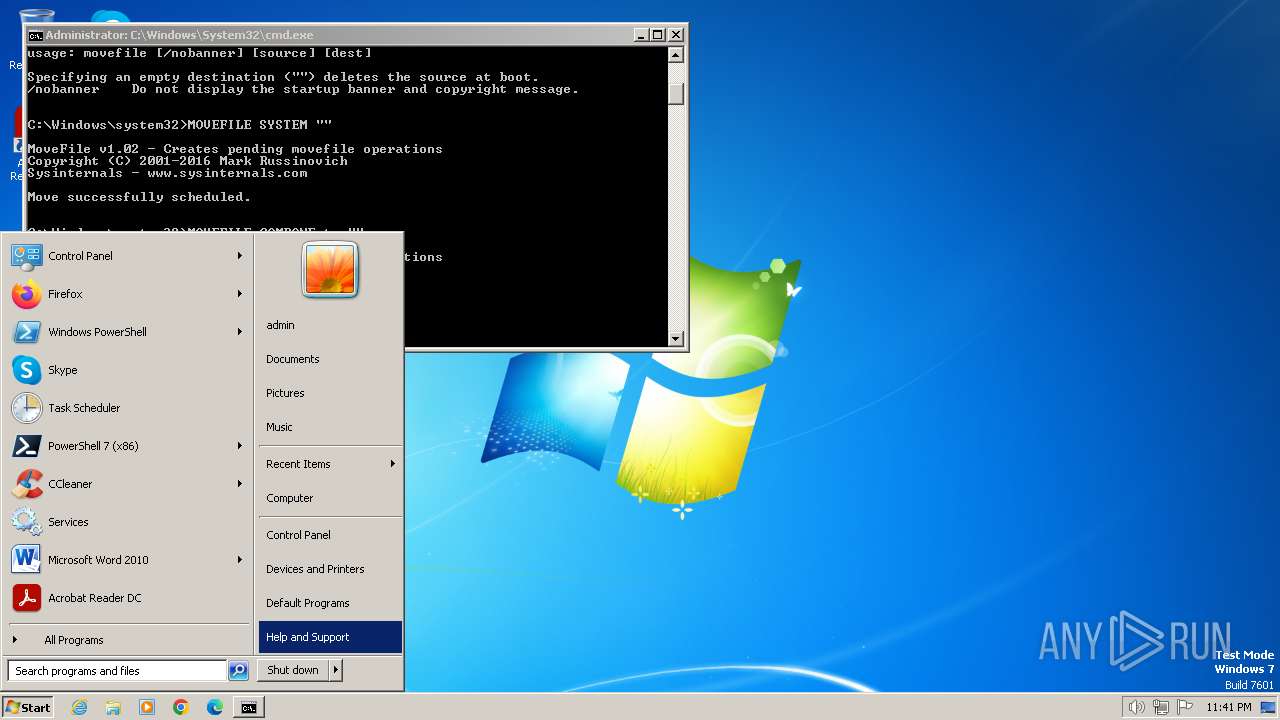1280x720 pixels.
Task: Expand Recent Items submenu arrow
Action: [x=393, y=464]
